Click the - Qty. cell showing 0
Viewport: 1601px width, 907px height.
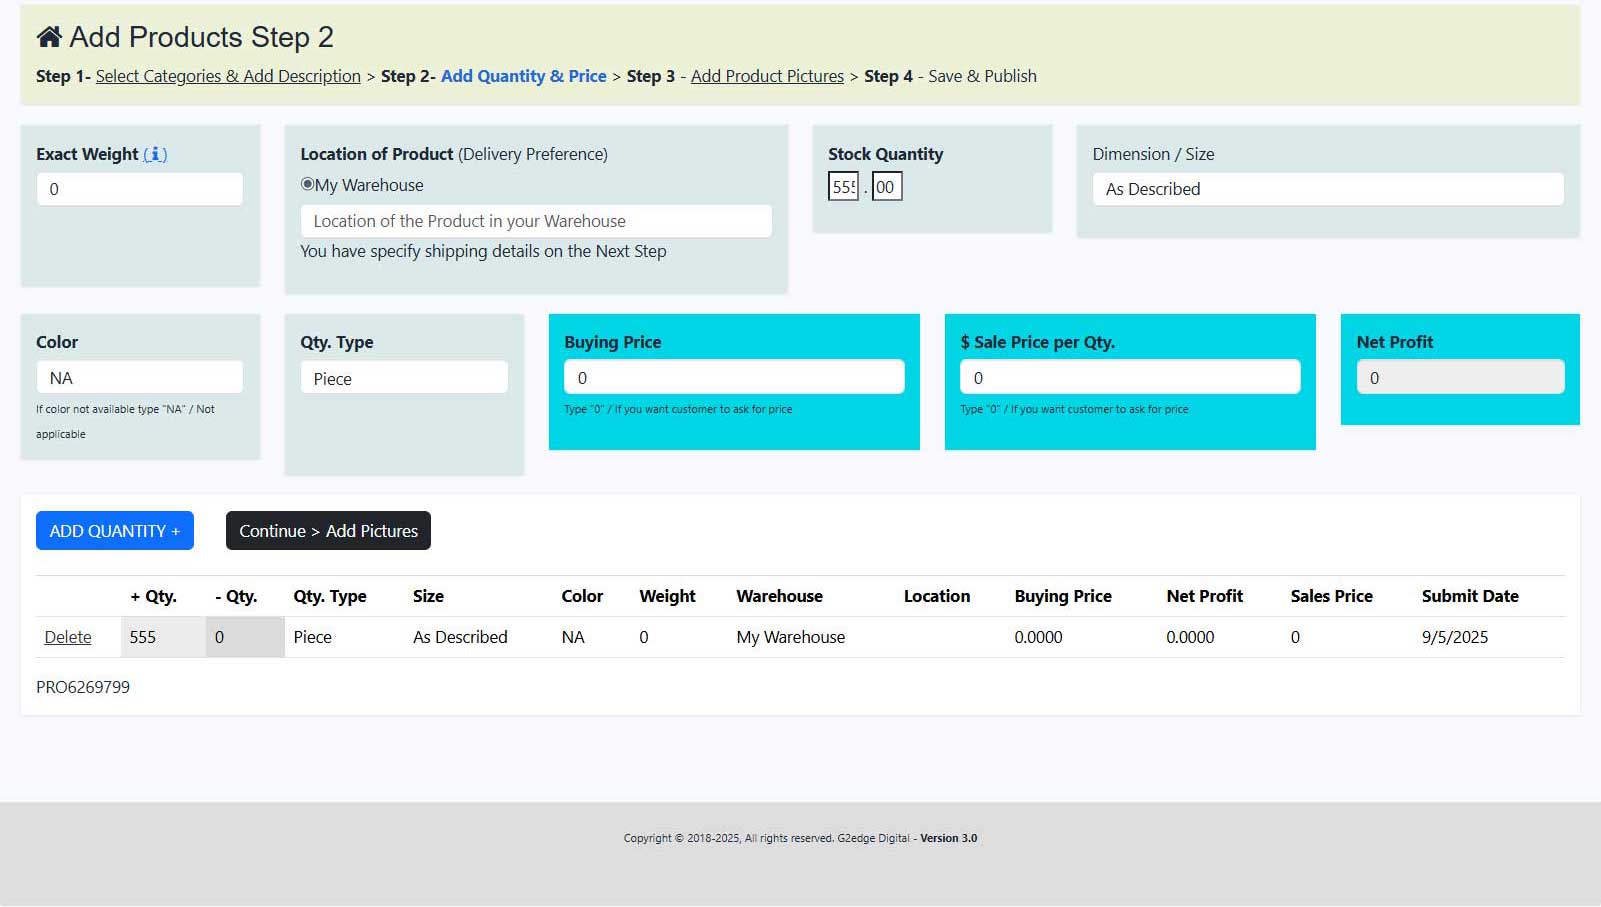[246, 637]
